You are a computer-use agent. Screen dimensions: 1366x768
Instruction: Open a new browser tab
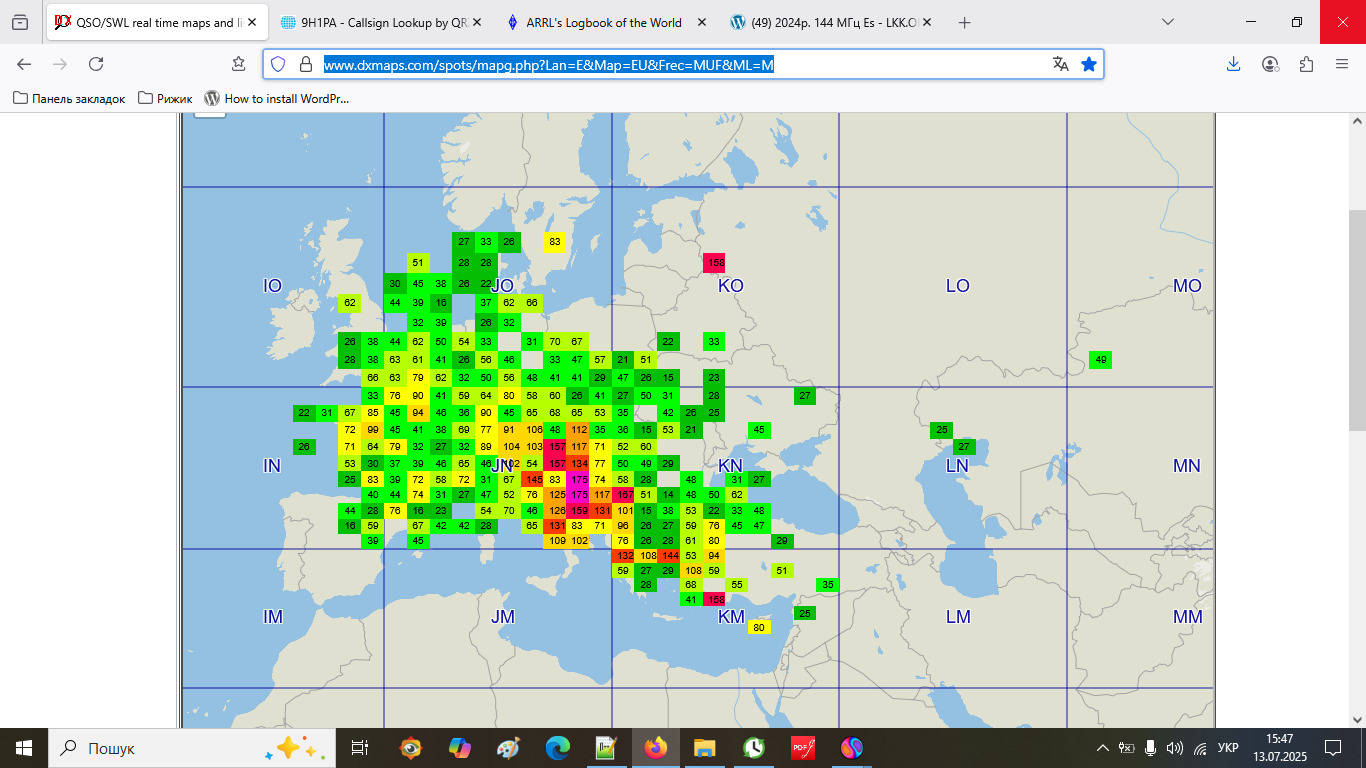click(964, 22)
